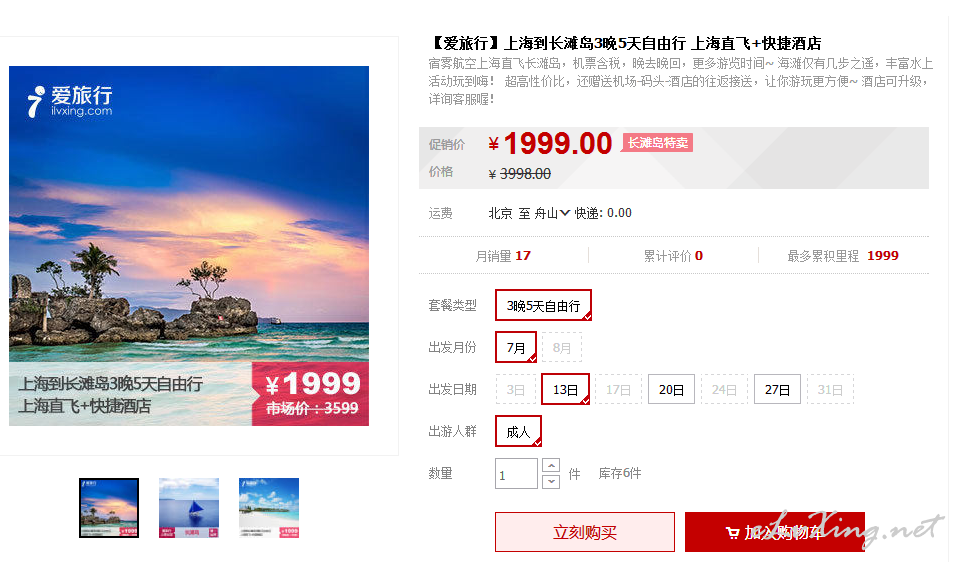955x562 pixels.
Task: Select the sunset beach thumbnail image
Action: coord(109,508)
